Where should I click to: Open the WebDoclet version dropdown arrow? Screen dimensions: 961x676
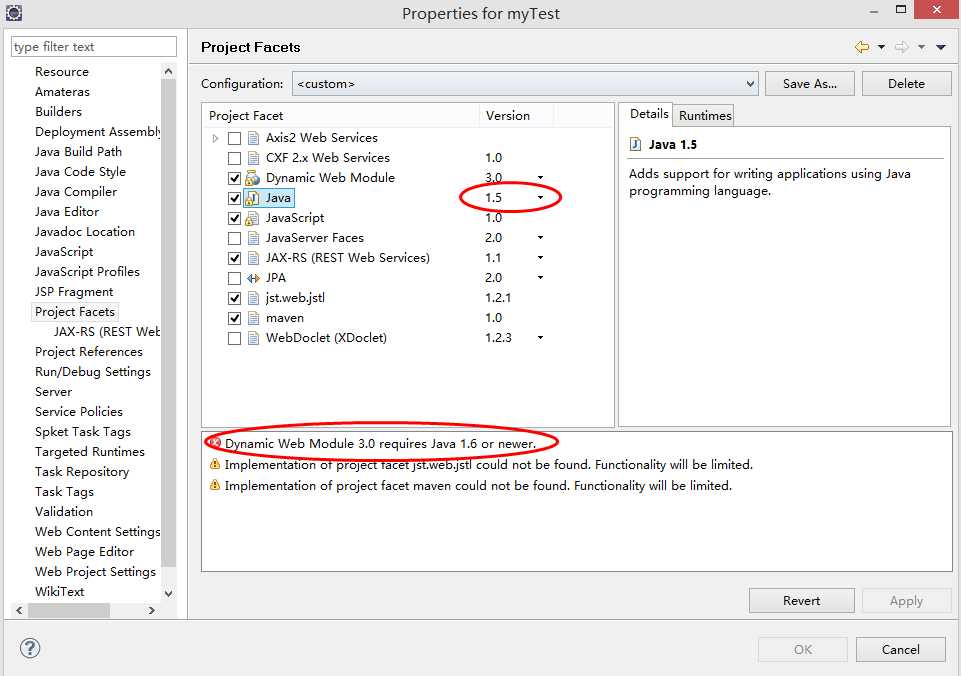coord(540,338)
